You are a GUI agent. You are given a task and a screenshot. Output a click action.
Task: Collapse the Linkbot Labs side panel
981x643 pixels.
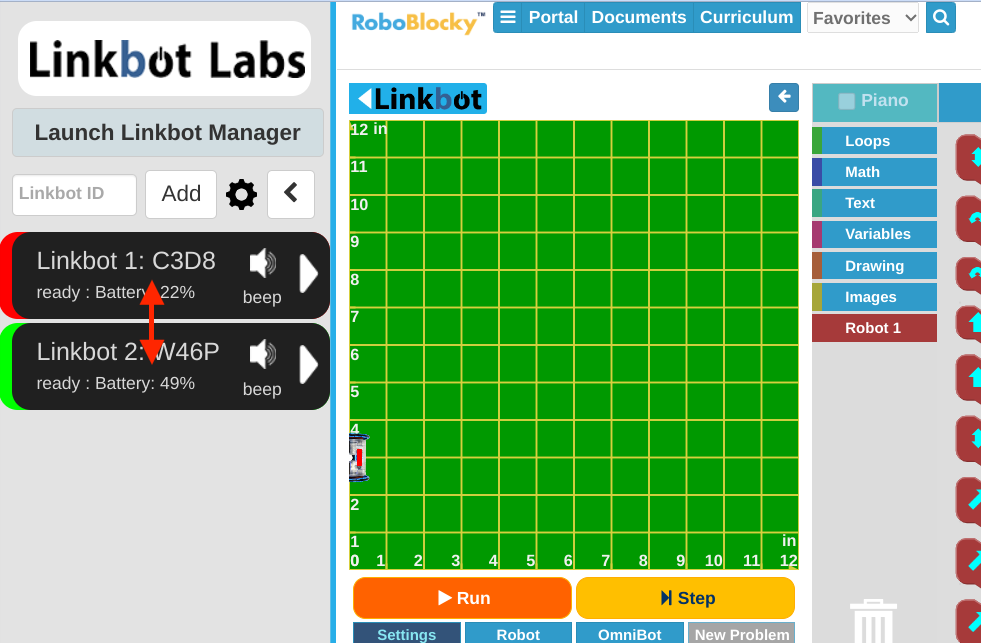[x=291, y=195]
